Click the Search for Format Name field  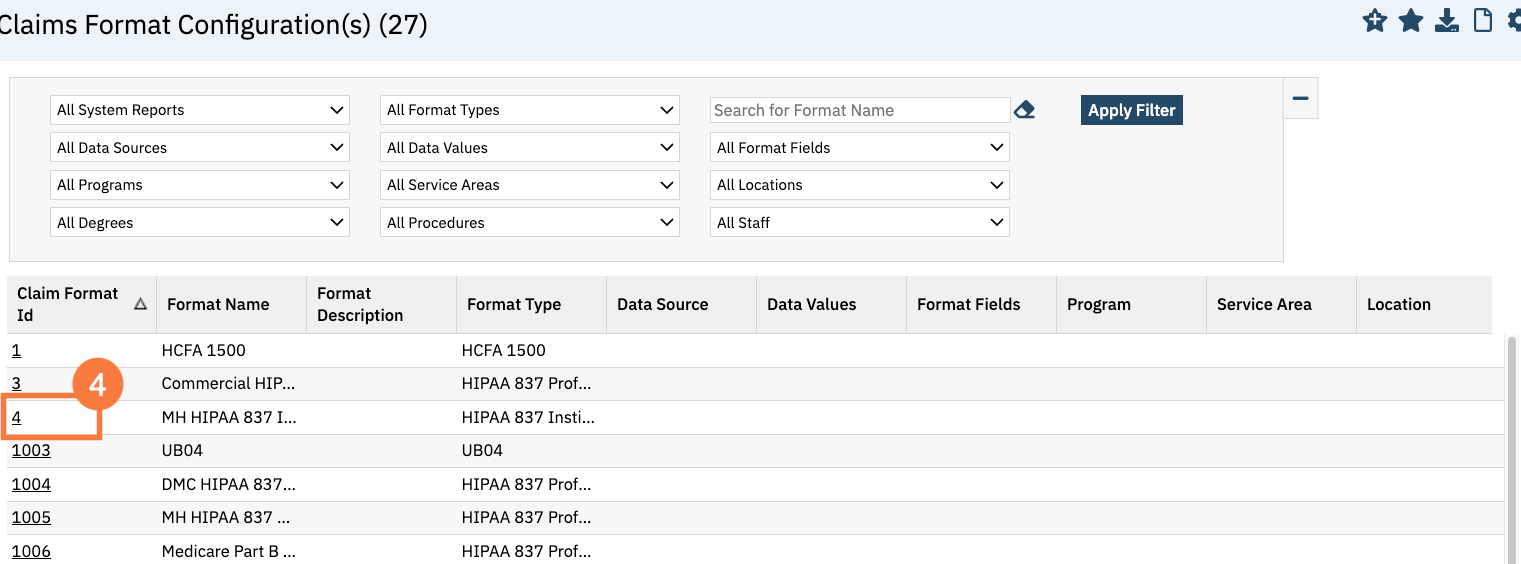point(860,110)
